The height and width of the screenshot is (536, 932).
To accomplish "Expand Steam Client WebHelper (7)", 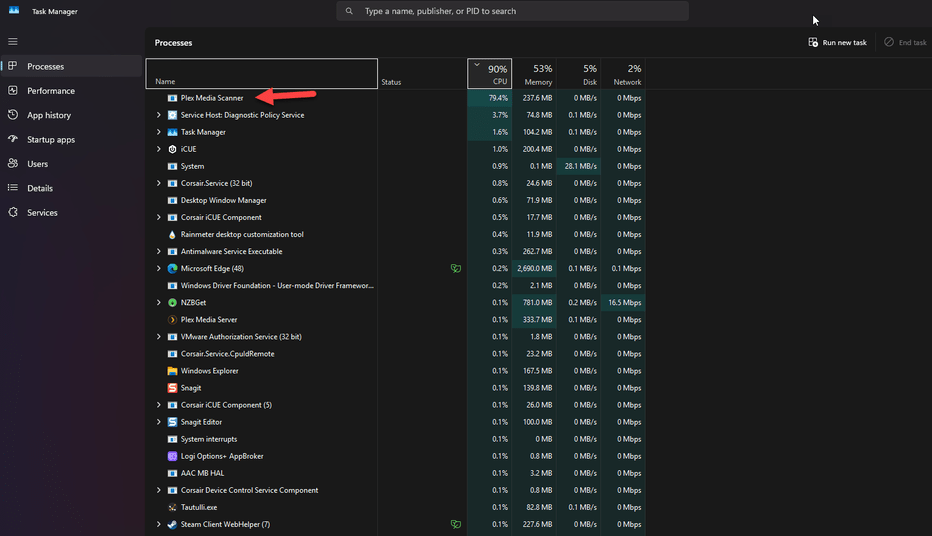I will pyautogui.click(x=159, y=525).
